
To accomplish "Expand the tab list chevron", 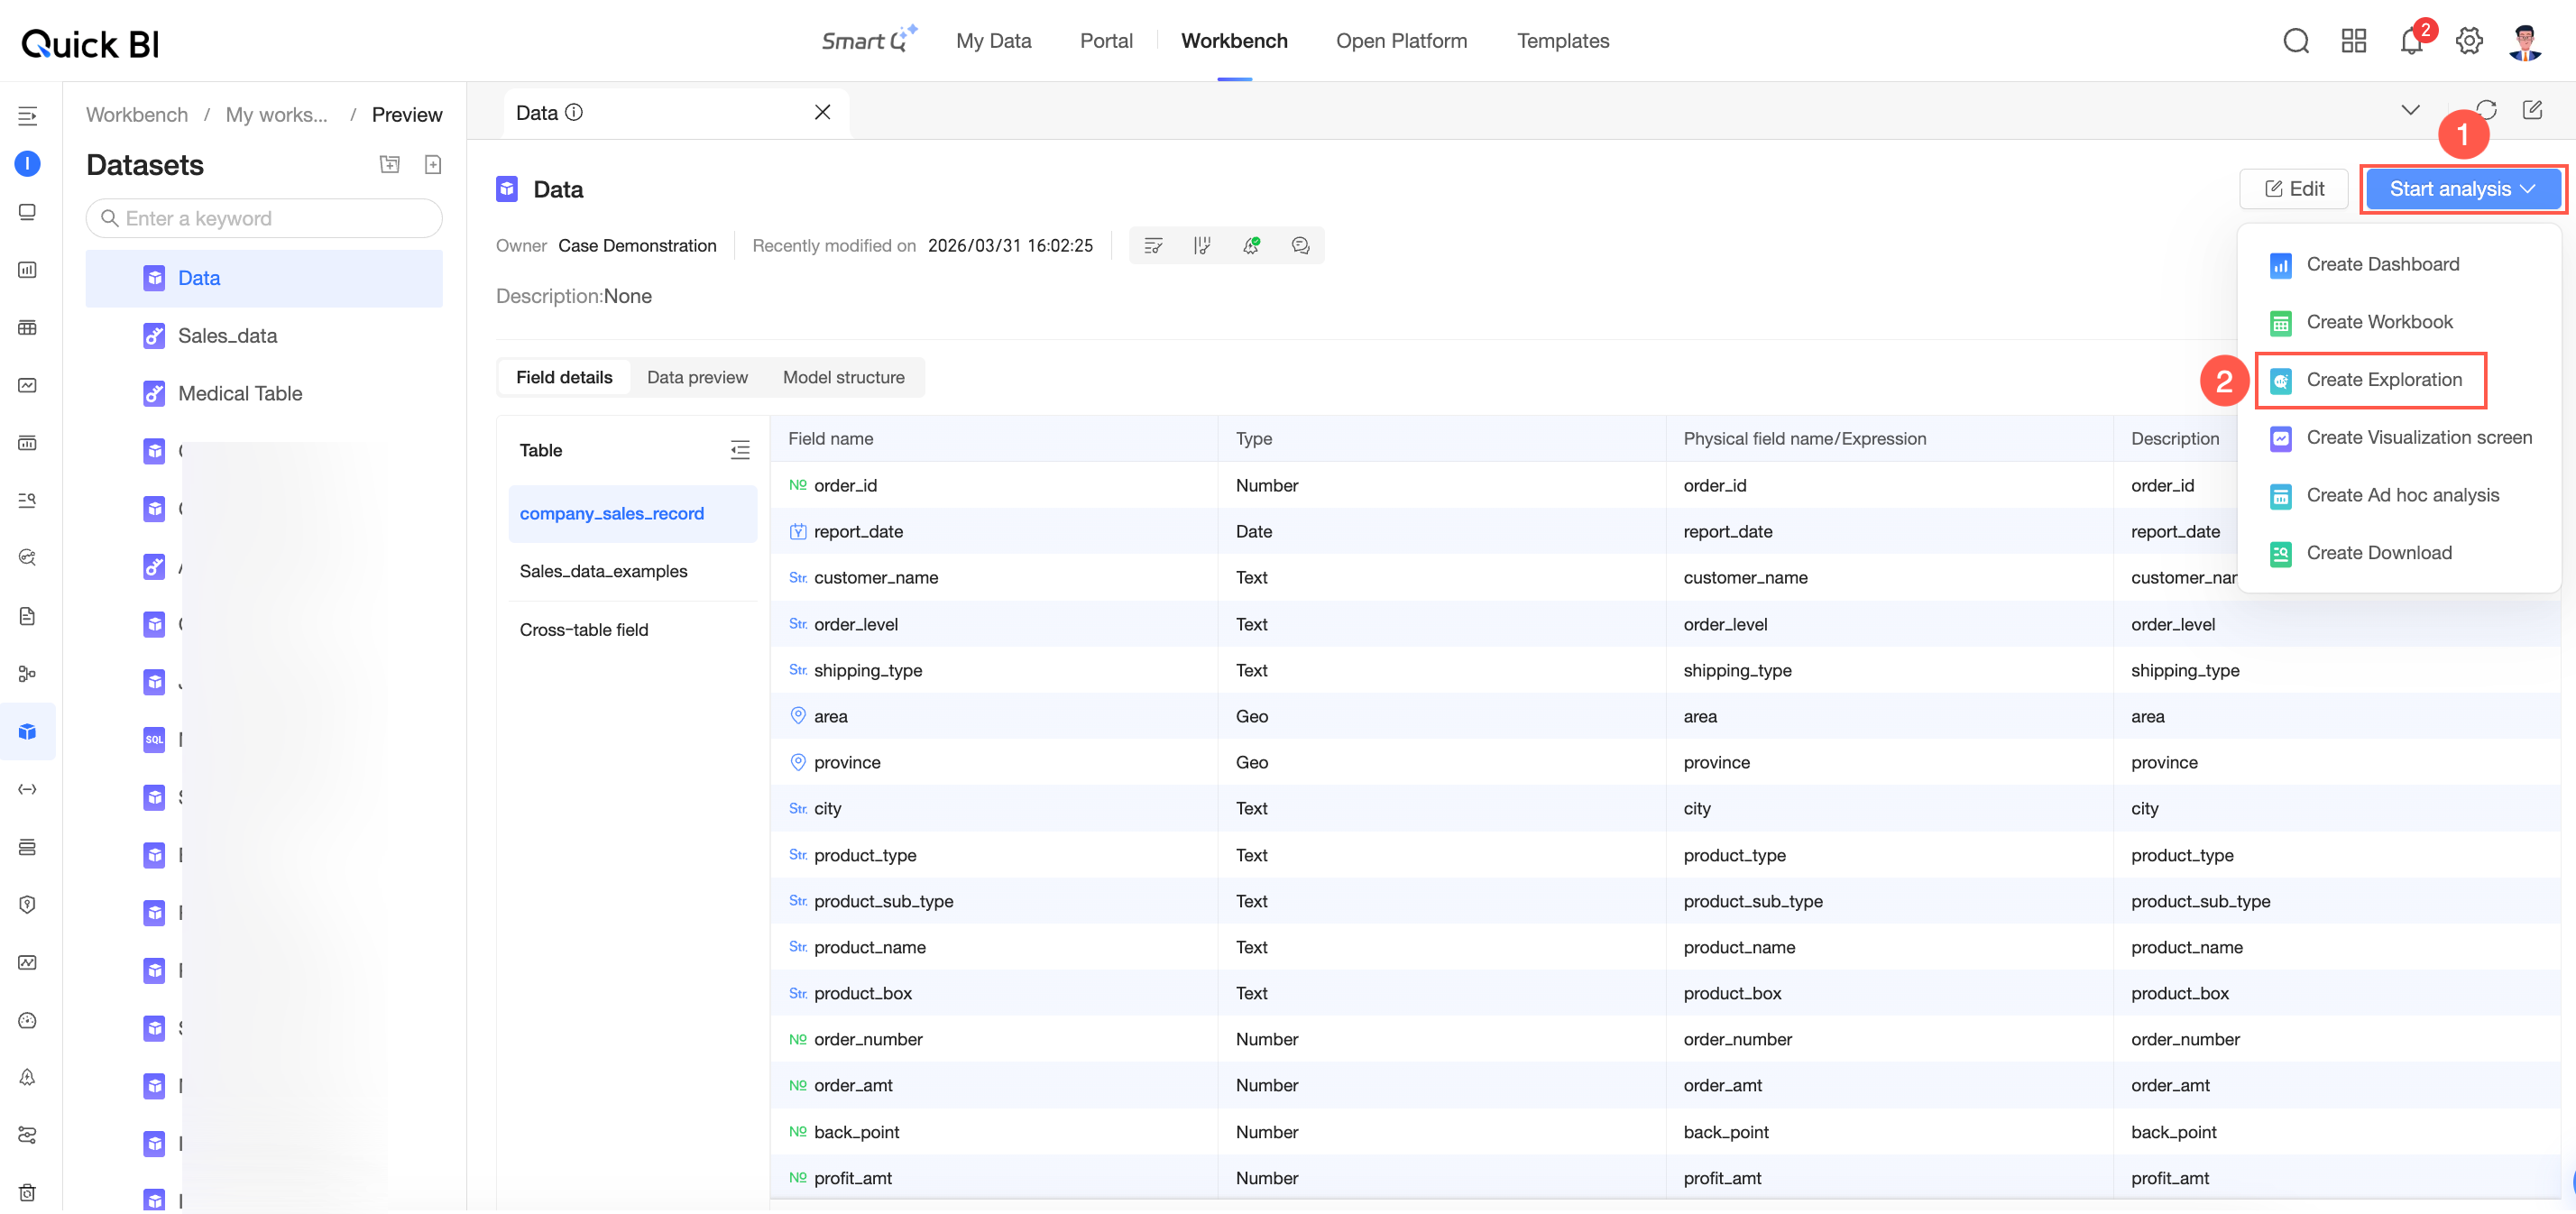I will click(2410, 110).
